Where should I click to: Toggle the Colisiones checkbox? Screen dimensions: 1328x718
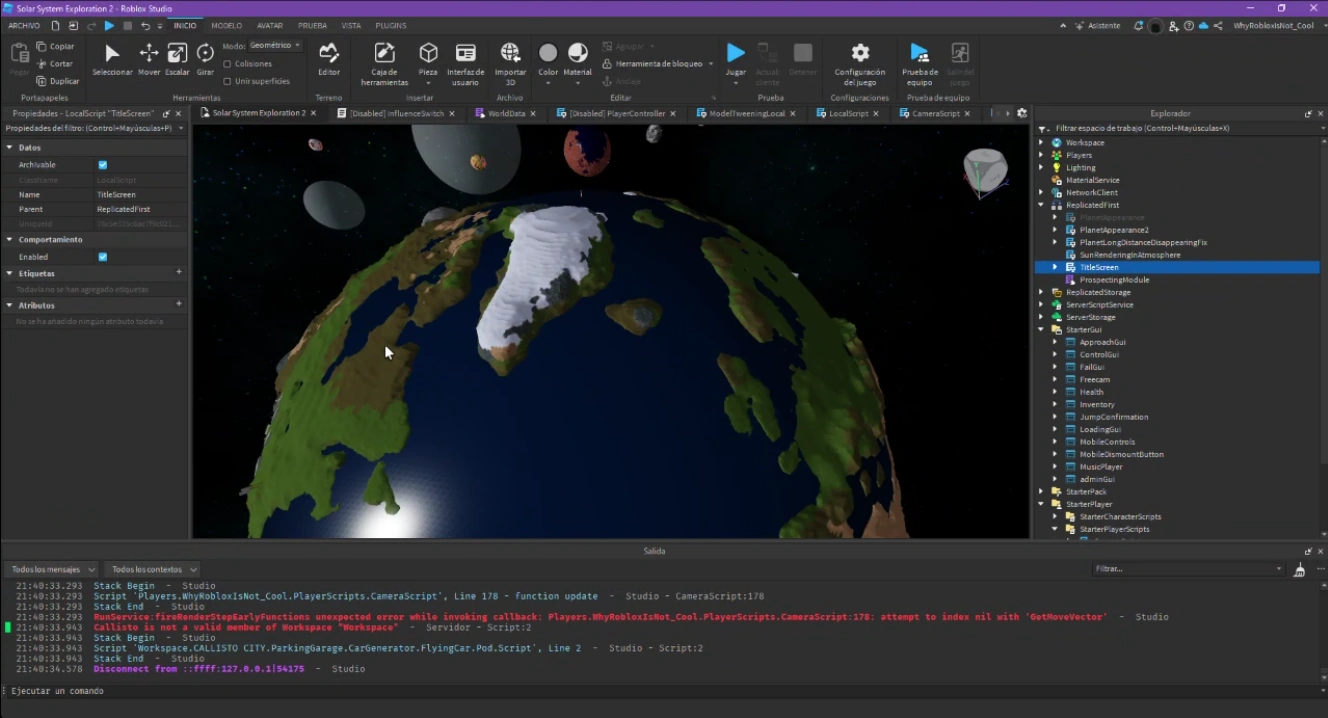[x=228, y=64]
